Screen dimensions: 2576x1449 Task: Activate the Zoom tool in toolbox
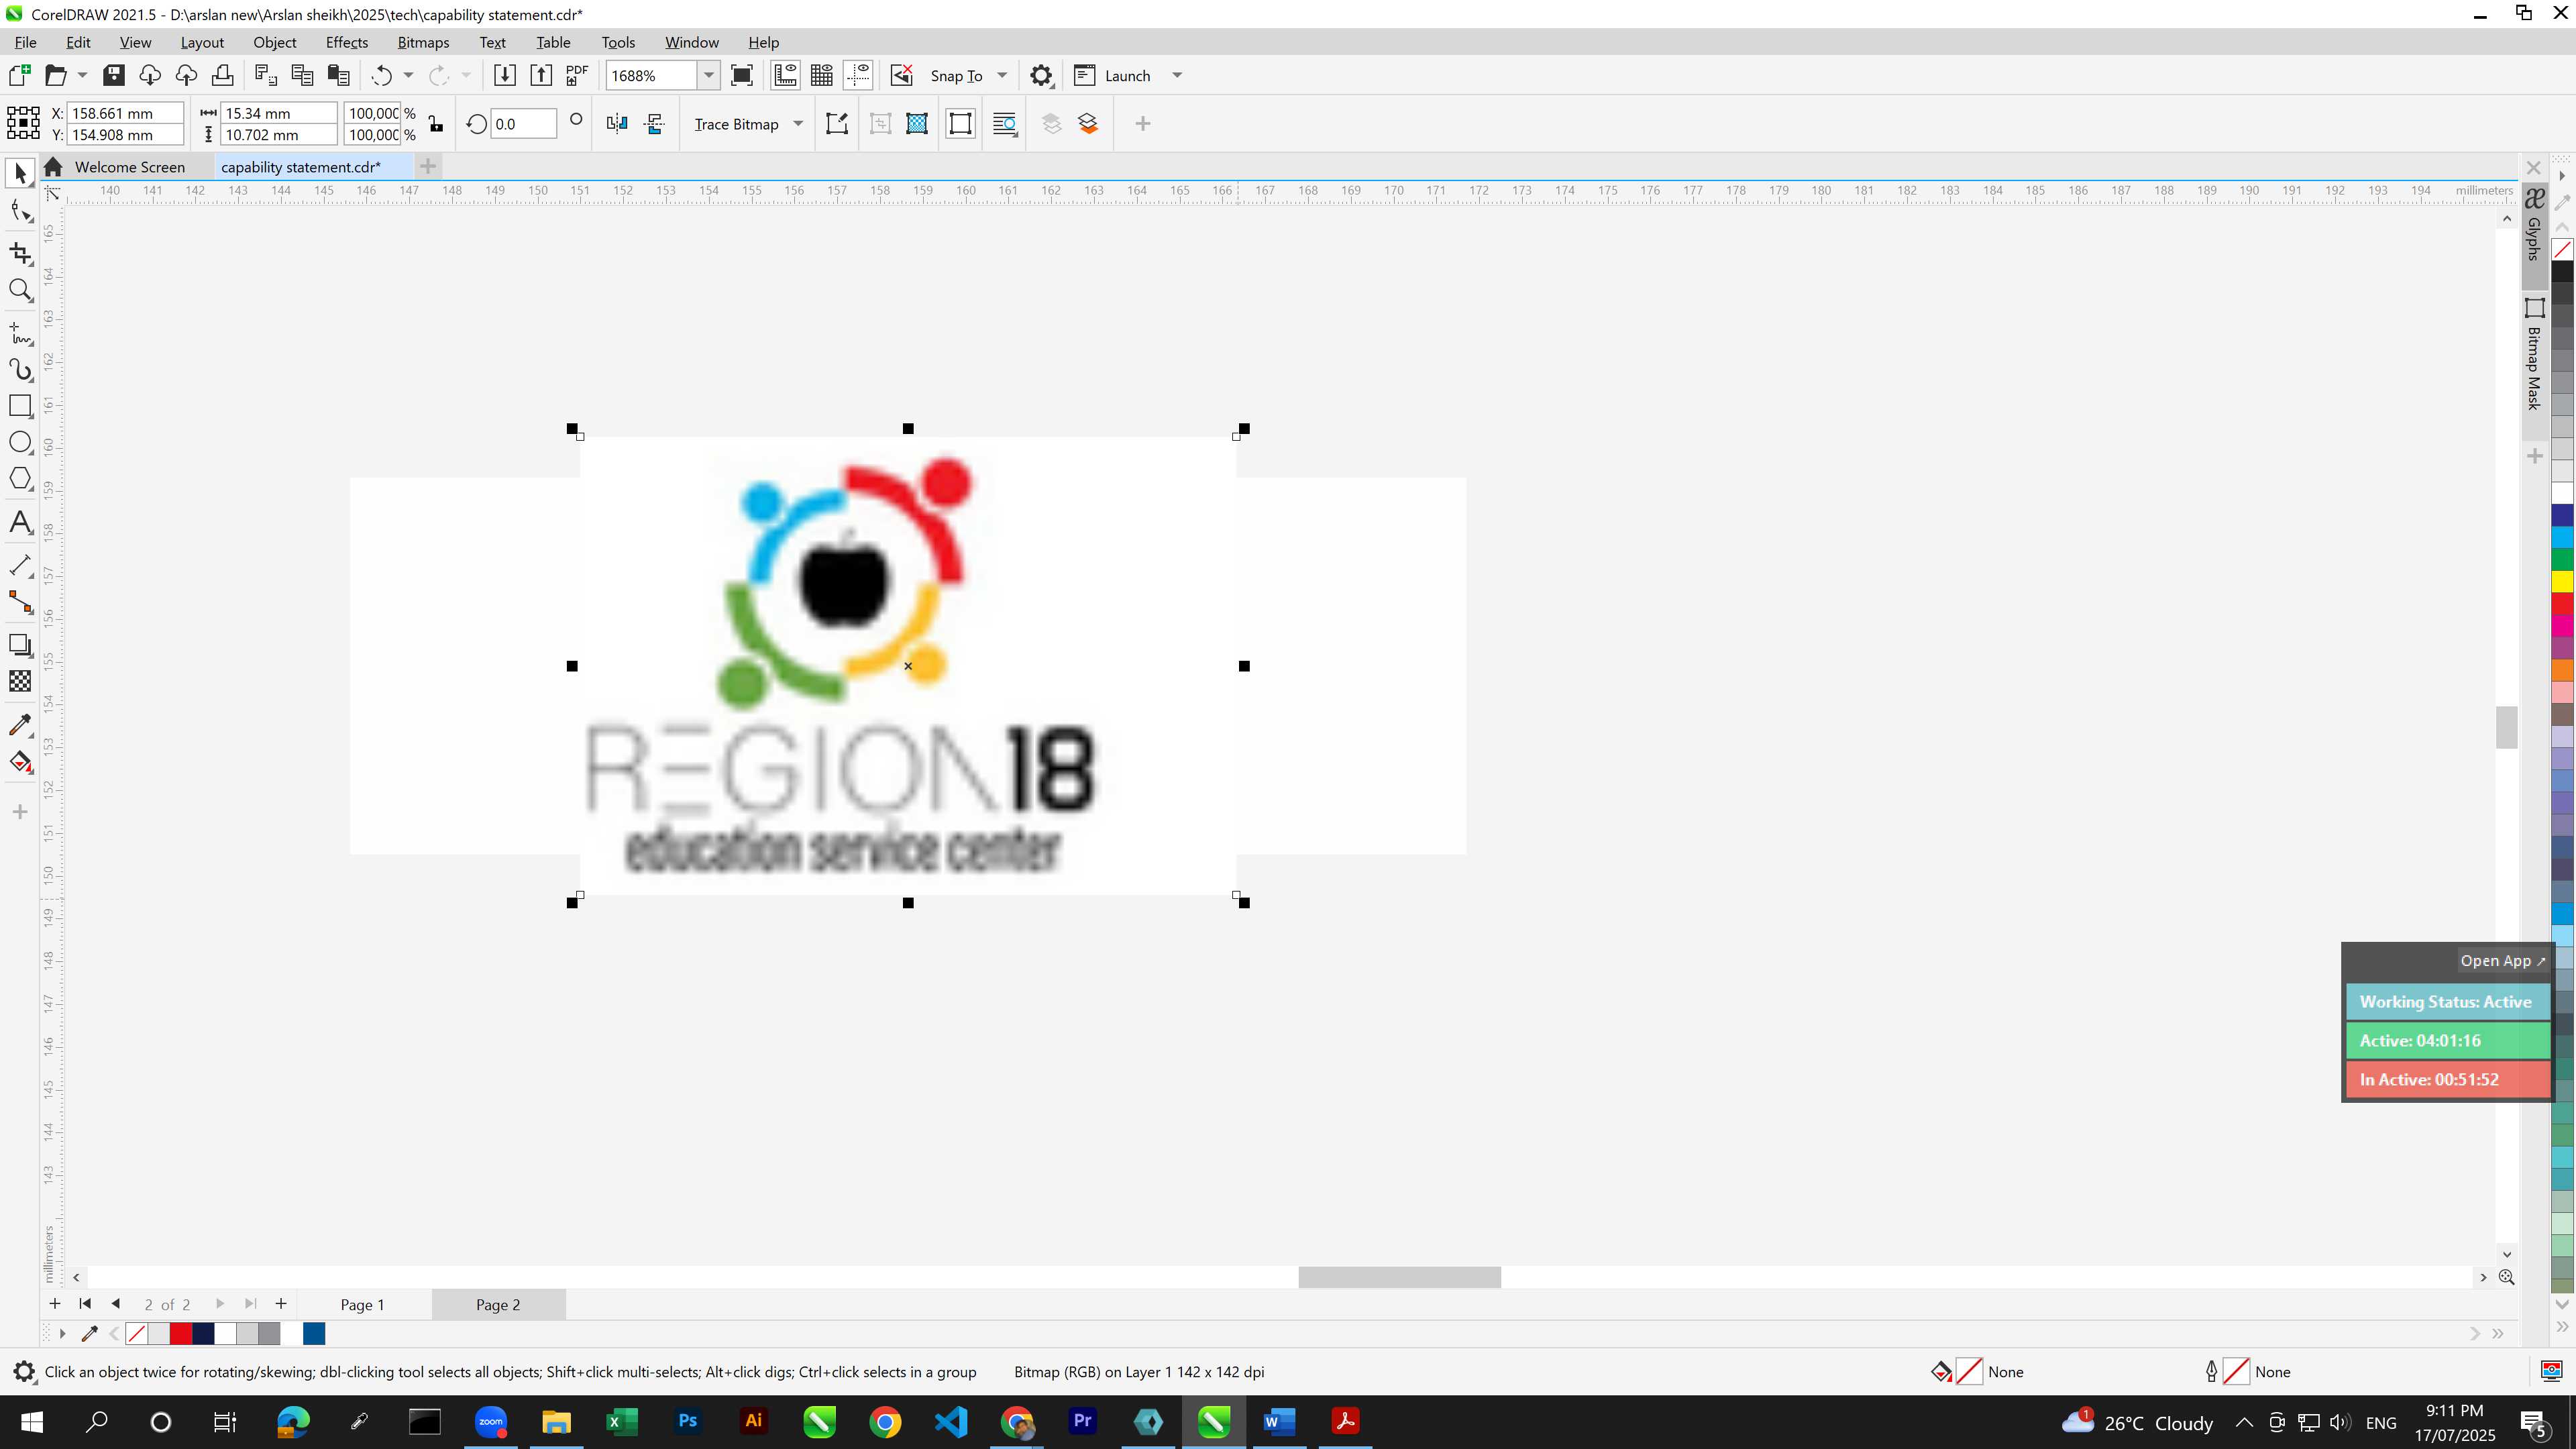[x=20, y=291]
